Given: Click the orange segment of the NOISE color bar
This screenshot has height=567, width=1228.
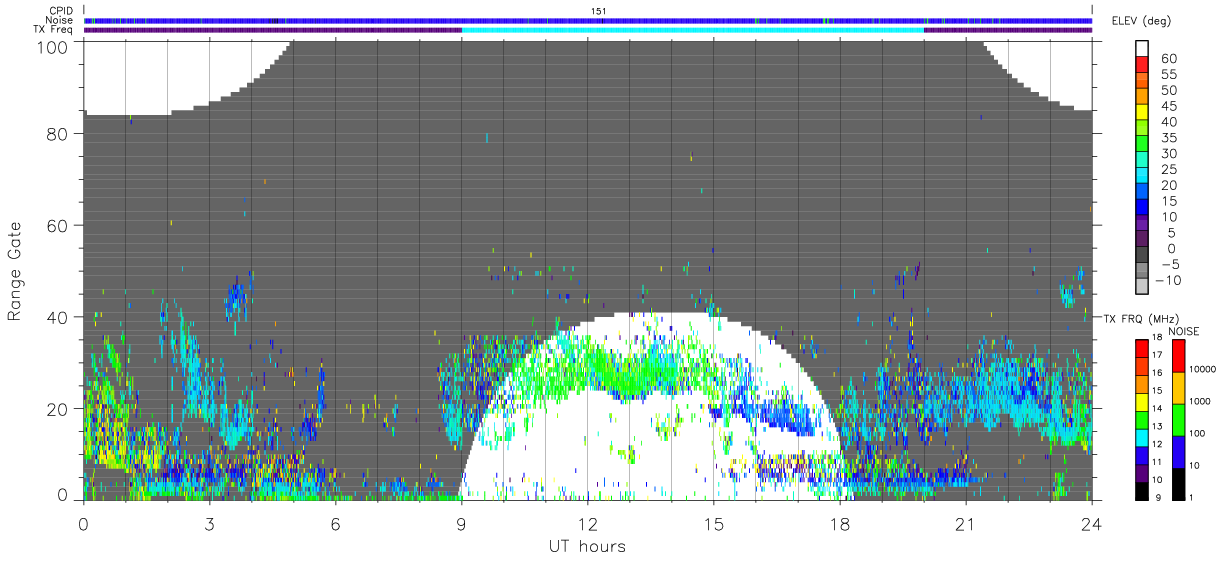Looking at the screenshot, I should [1178, 387].
